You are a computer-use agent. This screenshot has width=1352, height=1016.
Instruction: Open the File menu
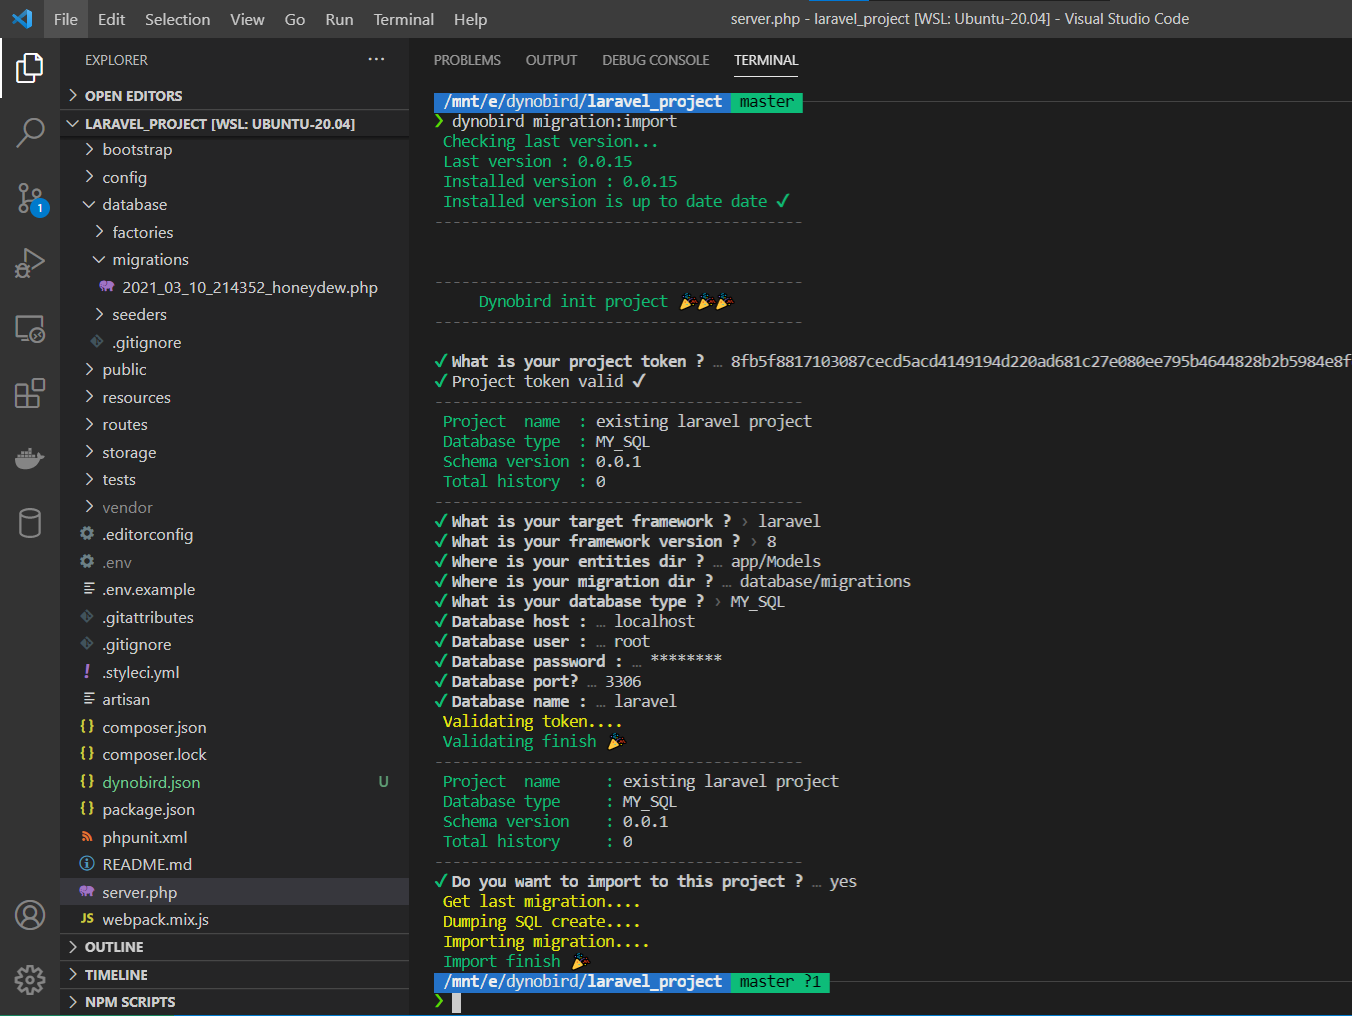66,19
